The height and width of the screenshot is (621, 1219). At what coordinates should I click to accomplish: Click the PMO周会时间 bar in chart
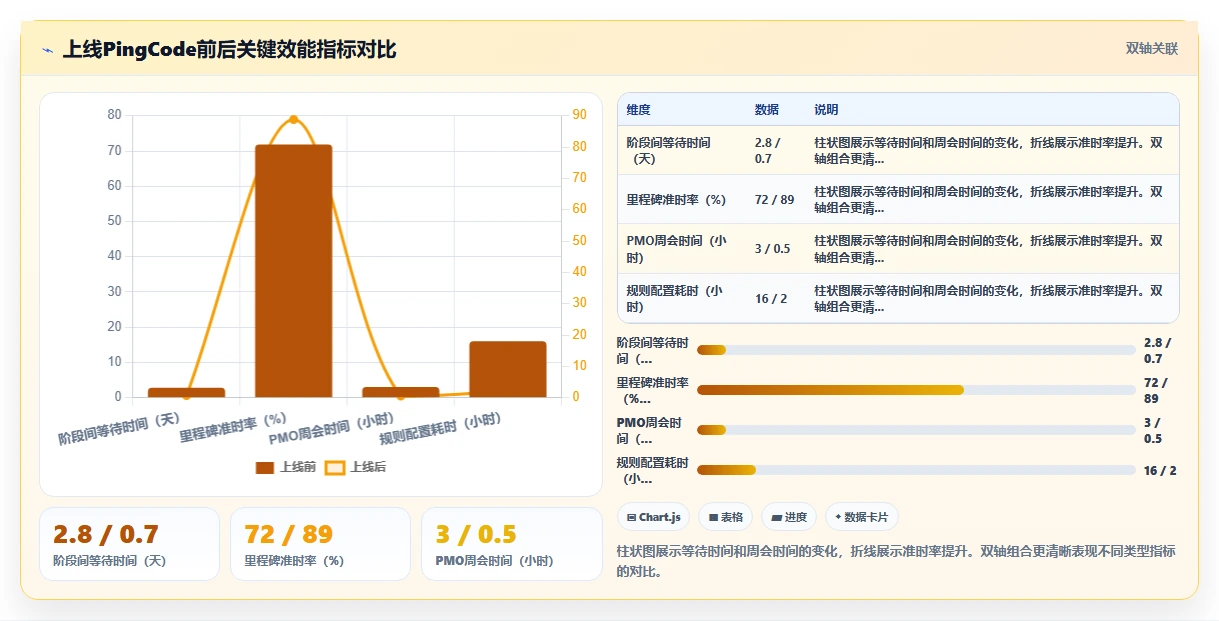click(401, 392)
